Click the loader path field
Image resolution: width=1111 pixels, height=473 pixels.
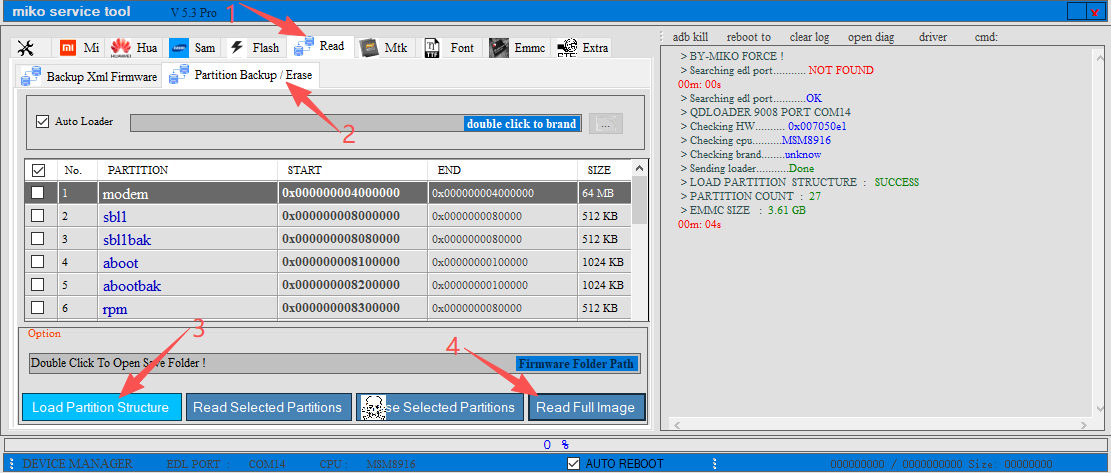pyautogui.click(x=355, y=123)
